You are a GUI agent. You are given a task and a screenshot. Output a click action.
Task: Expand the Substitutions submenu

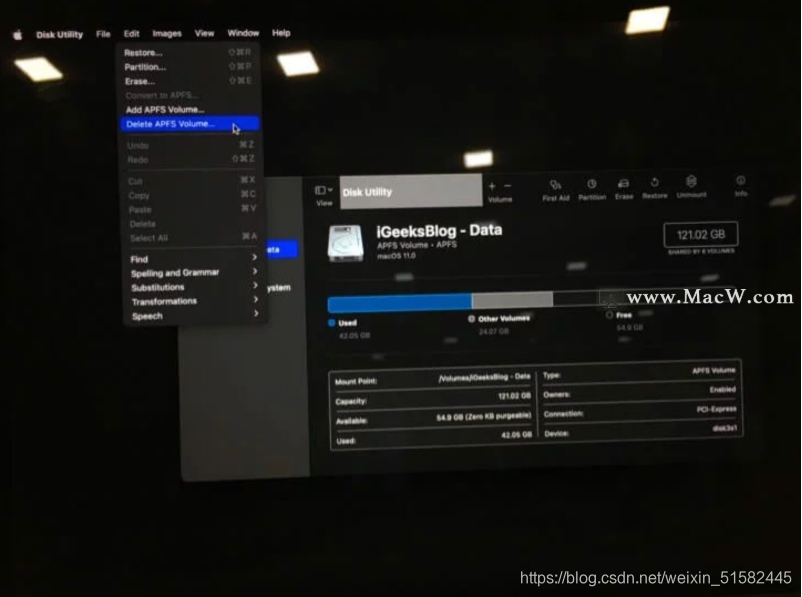194,287
